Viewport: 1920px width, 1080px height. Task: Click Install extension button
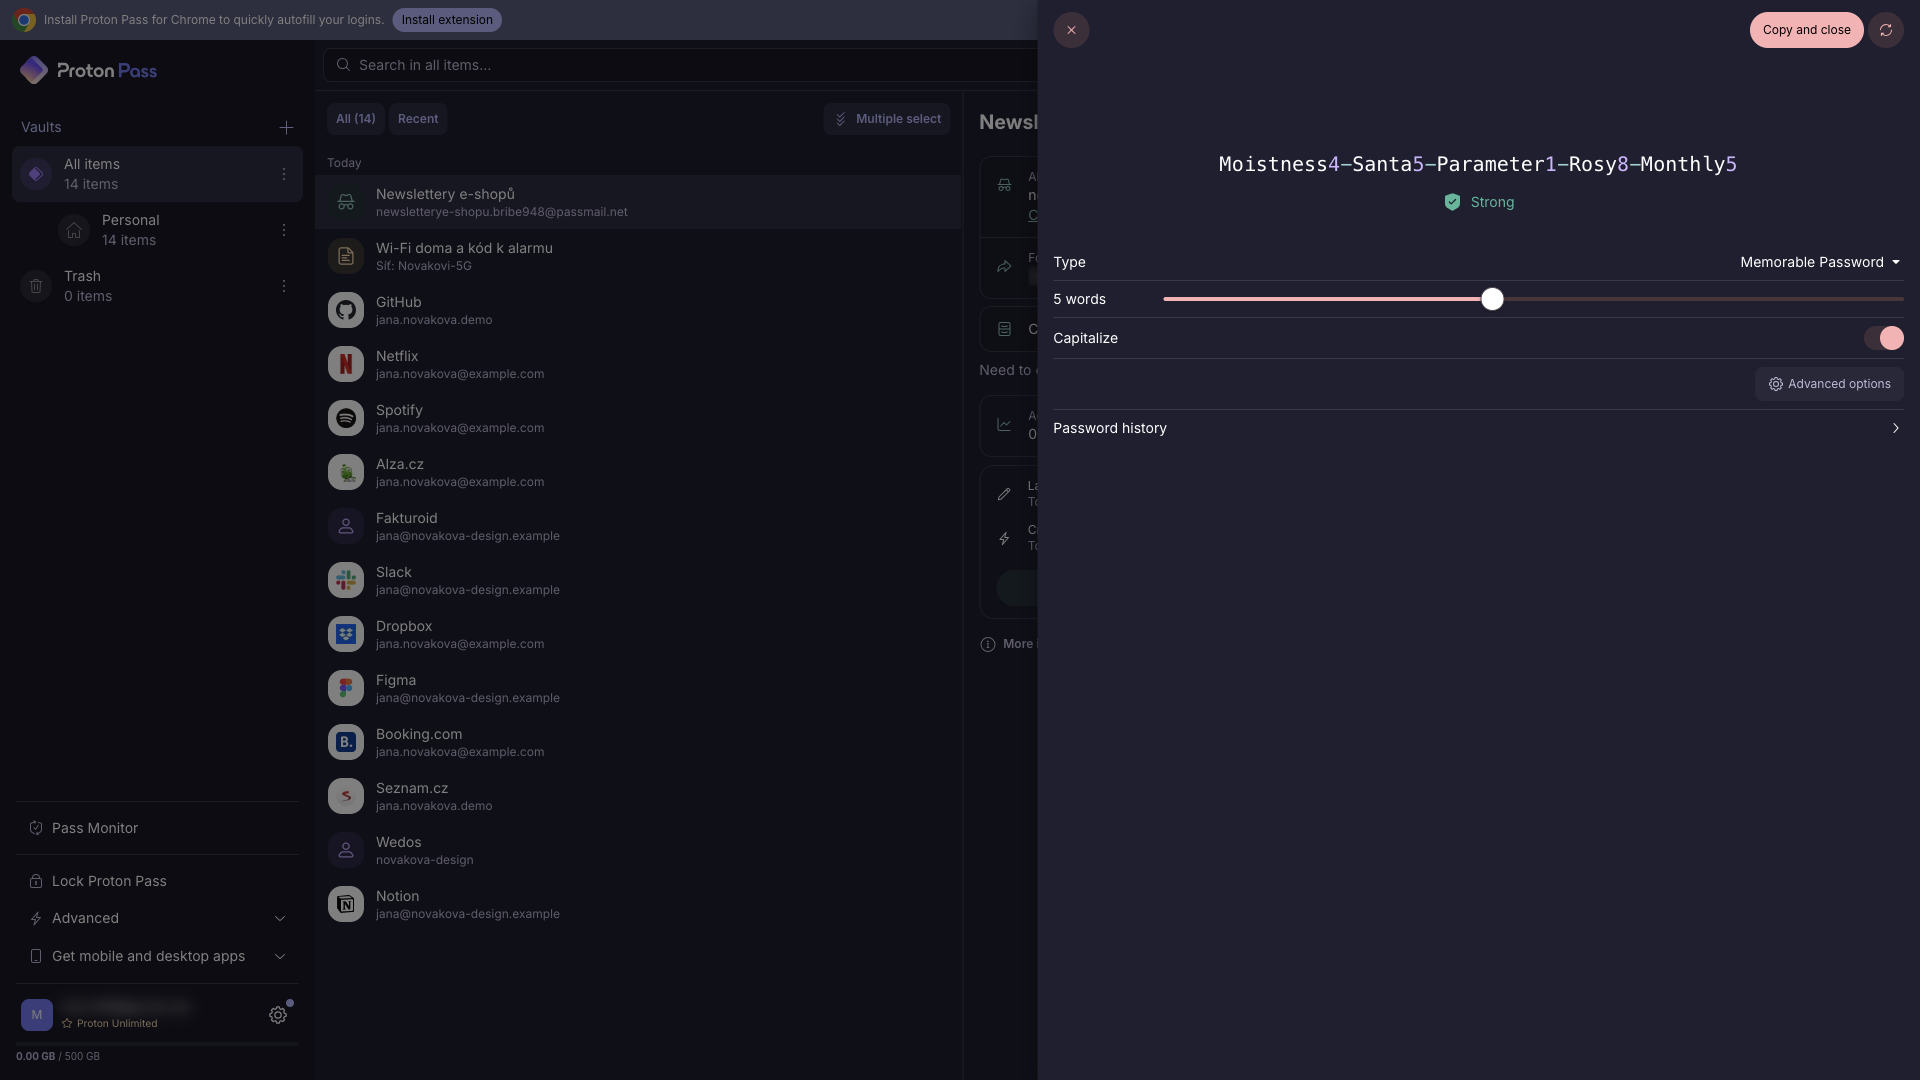(x=447, y=20)
